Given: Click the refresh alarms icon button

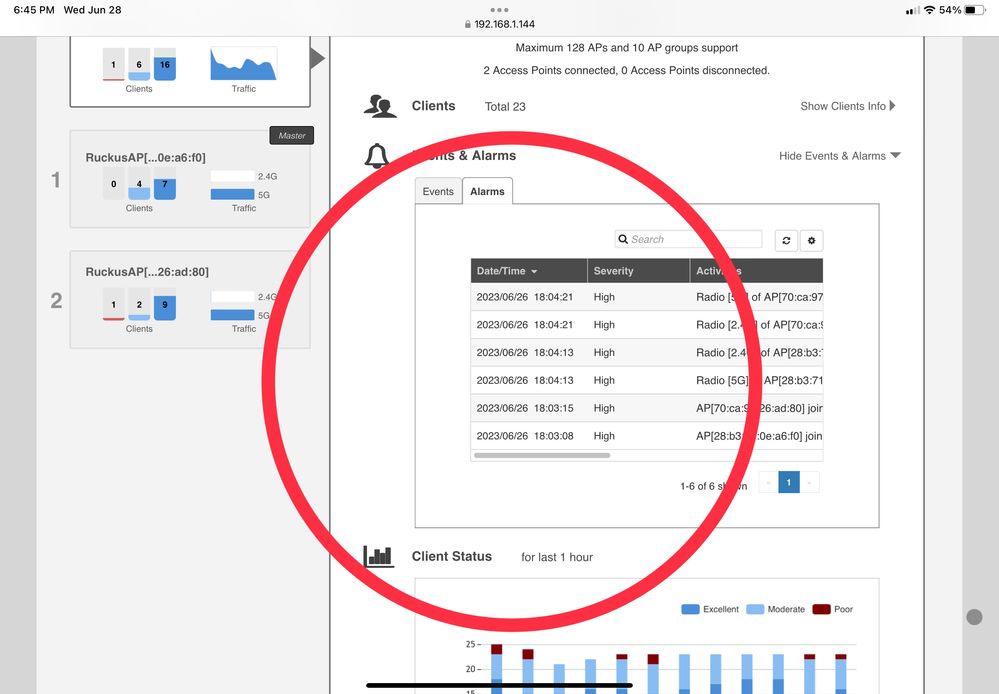Looking at the screenshot, I should (786, 240).
